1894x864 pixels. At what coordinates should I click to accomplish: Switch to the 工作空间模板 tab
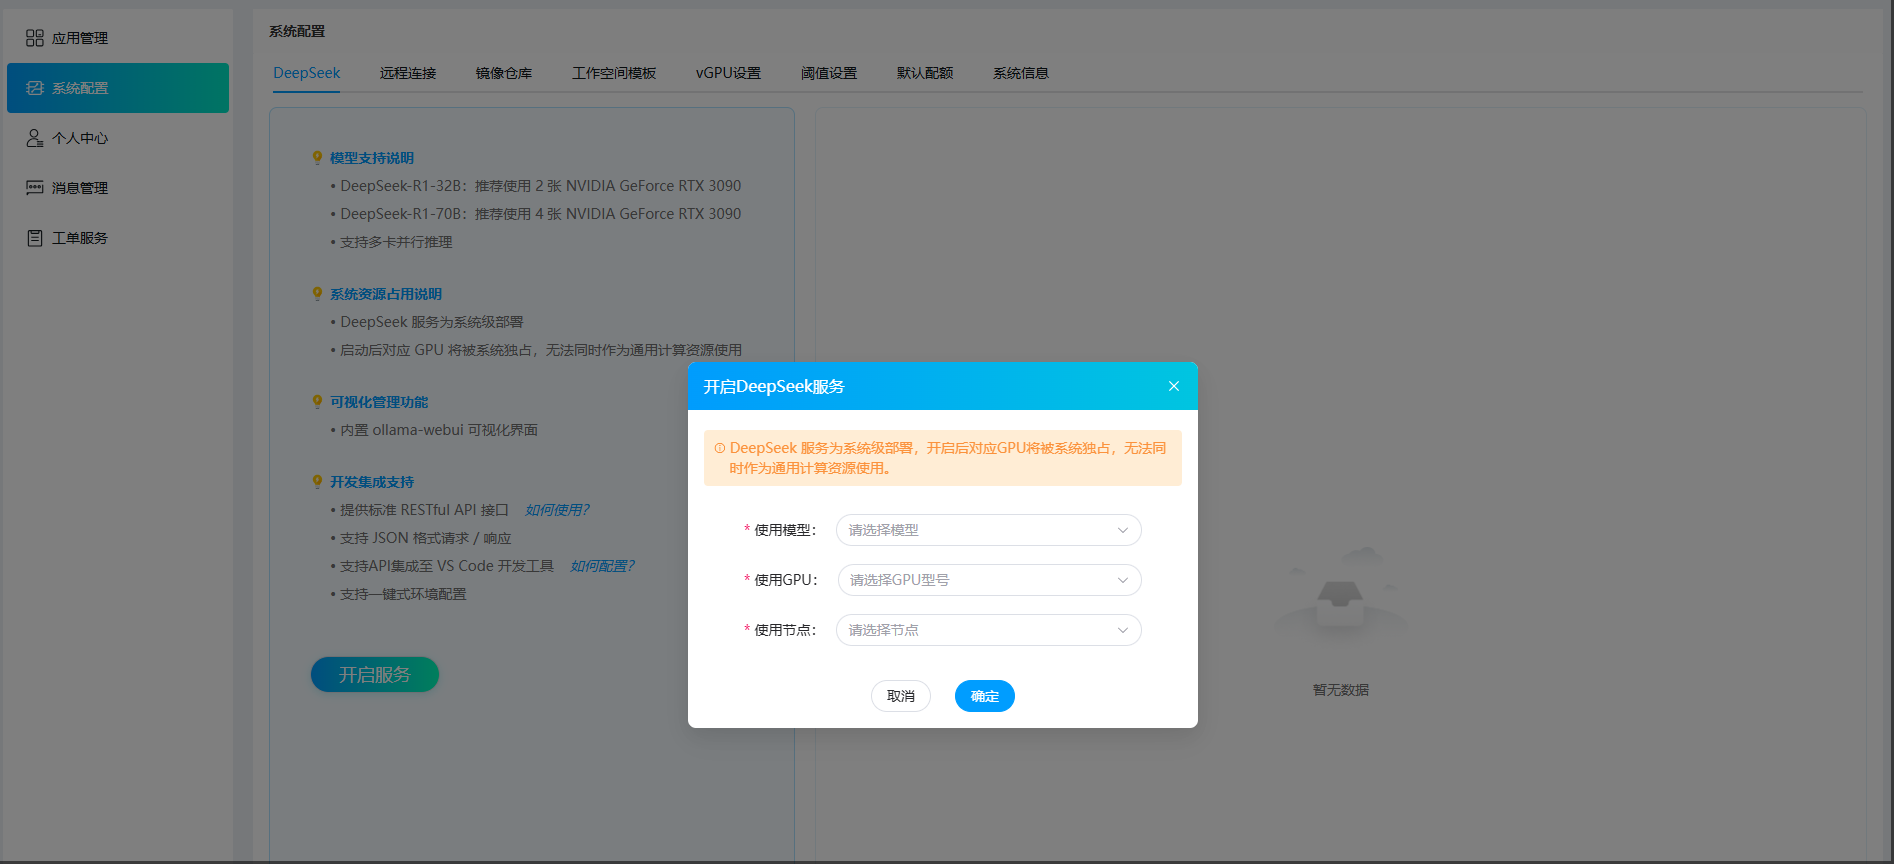(x=614, y=73)
